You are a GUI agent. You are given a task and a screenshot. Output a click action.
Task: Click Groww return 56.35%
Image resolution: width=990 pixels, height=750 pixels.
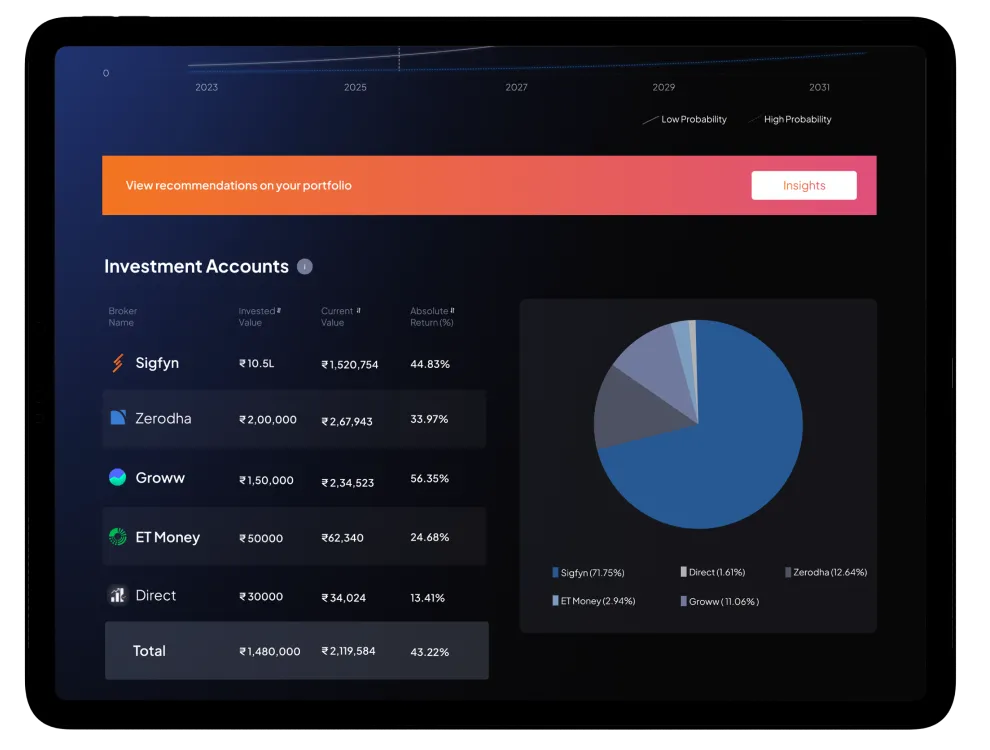pos(429,479)
